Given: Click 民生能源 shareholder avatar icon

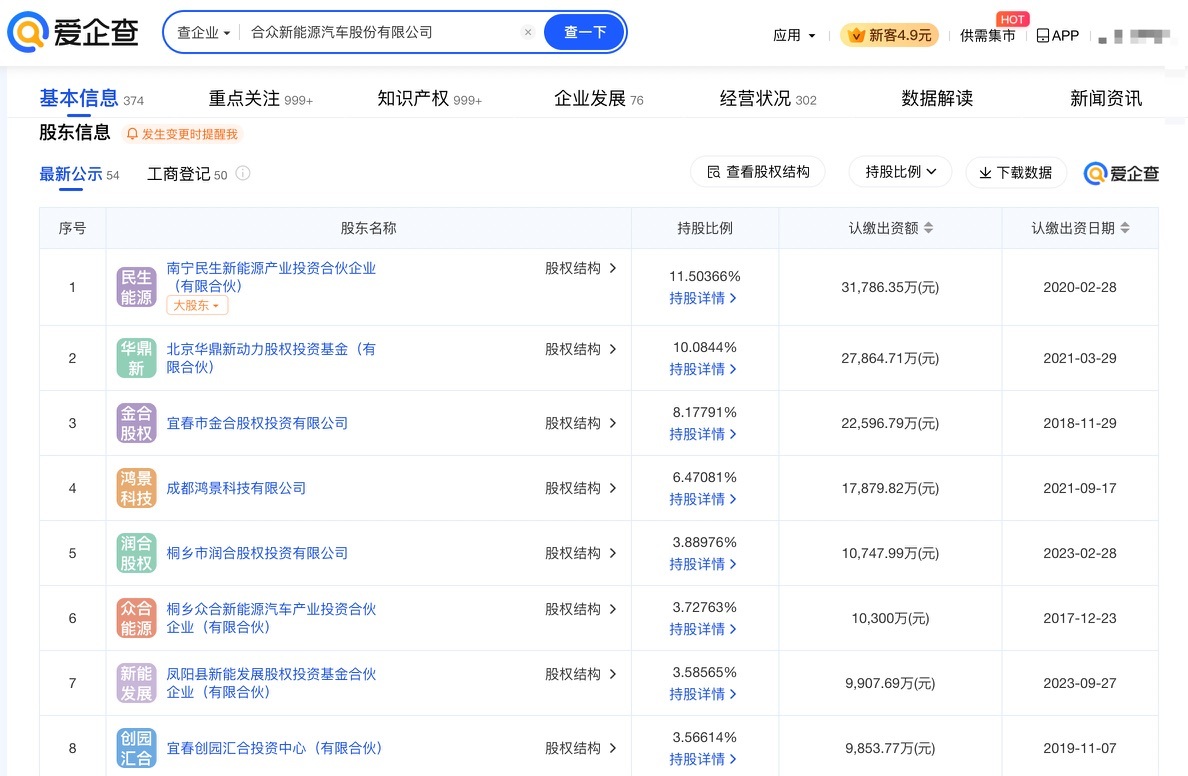Looking at the screenshot, I should 136,287.
